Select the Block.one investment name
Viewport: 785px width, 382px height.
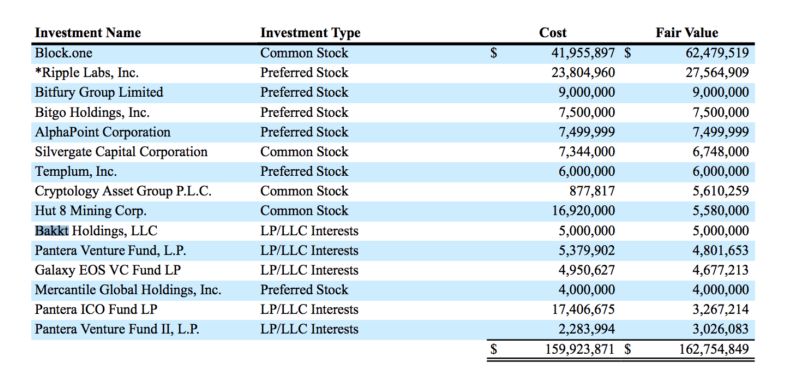point(64,53)
